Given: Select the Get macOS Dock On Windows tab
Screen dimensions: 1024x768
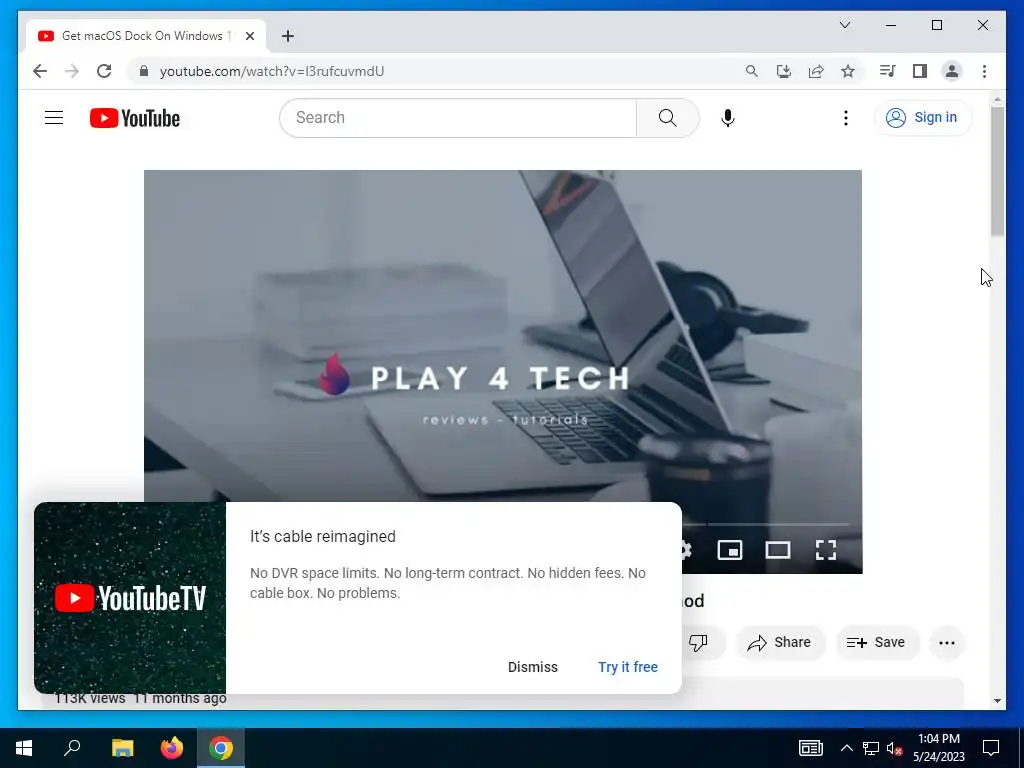Looking at the screenshot, I should point(146,36).
